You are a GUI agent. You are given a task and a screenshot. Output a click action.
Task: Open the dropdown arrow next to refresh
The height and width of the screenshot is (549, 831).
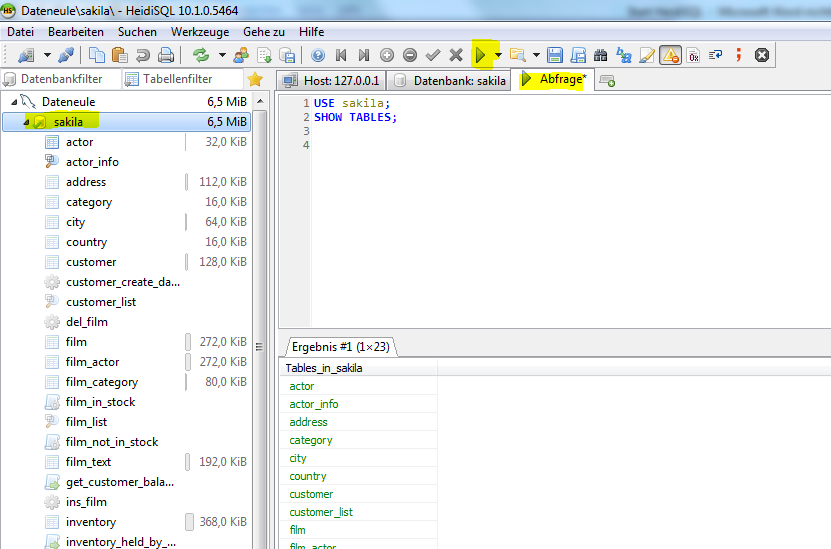(x=220, y=55)
